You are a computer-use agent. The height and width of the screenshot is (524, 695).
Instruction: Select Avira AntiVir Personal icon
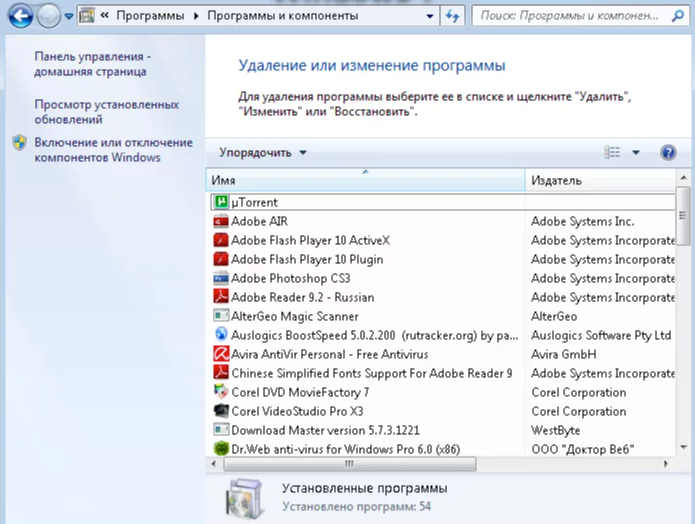pos(221,354)
